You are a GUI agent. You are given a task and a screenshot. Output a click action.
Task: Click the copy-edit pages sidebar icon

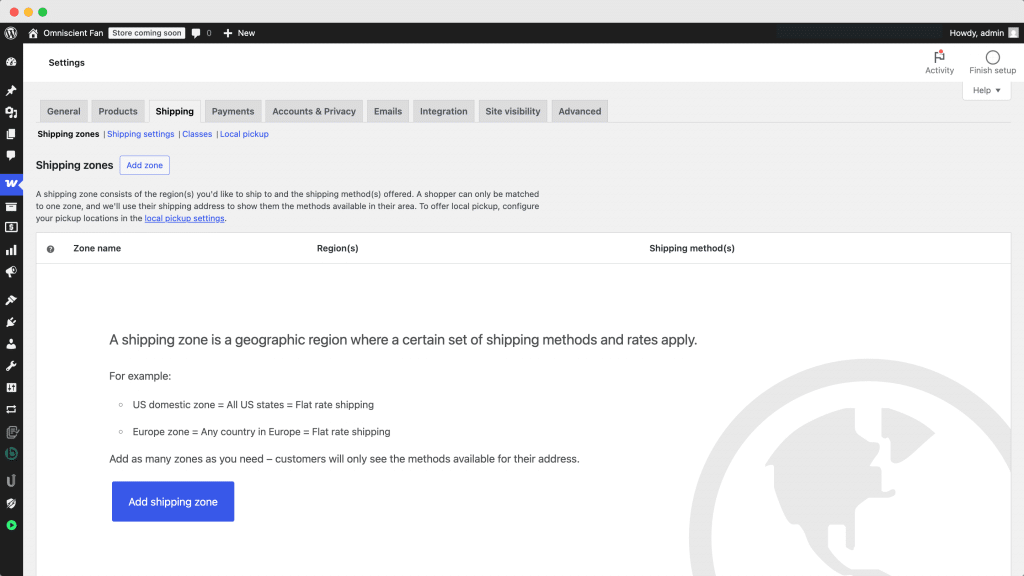click(x=11, y=432)
